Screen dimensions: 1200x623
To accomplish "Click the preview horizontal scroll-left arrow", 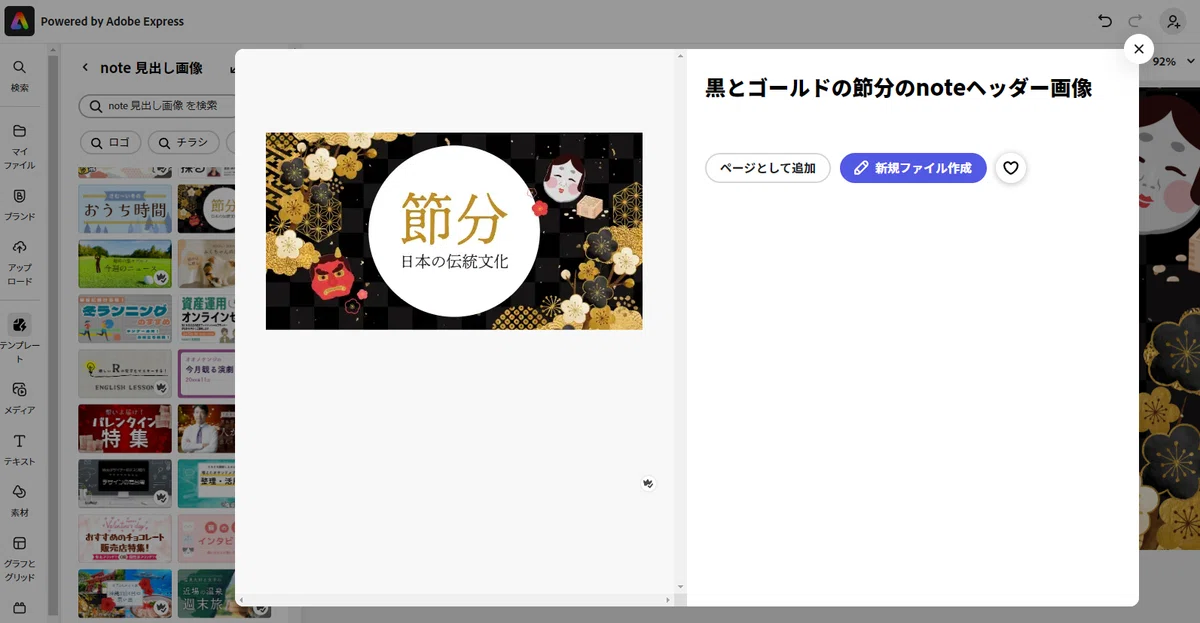I will 241,599.
